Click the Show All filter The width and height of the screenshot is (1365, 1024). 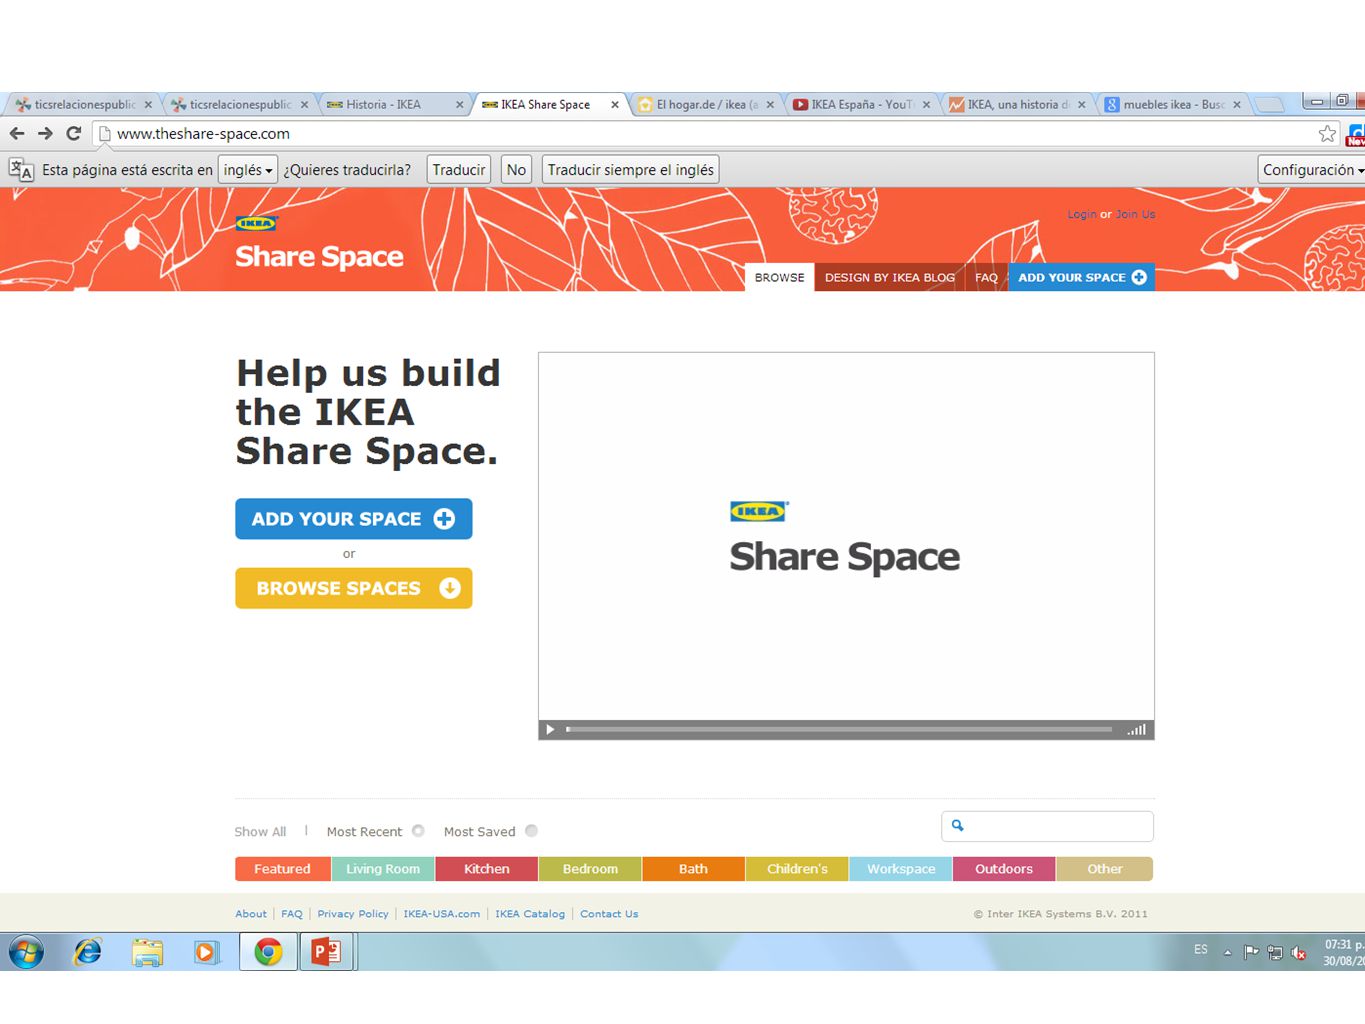(260, 832)
